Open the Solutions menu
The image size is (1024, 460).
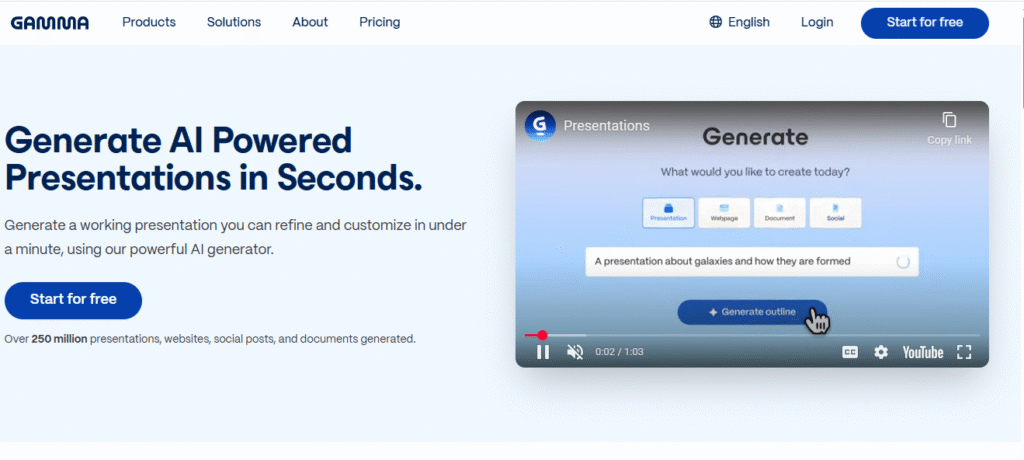[x=234, y=22]
